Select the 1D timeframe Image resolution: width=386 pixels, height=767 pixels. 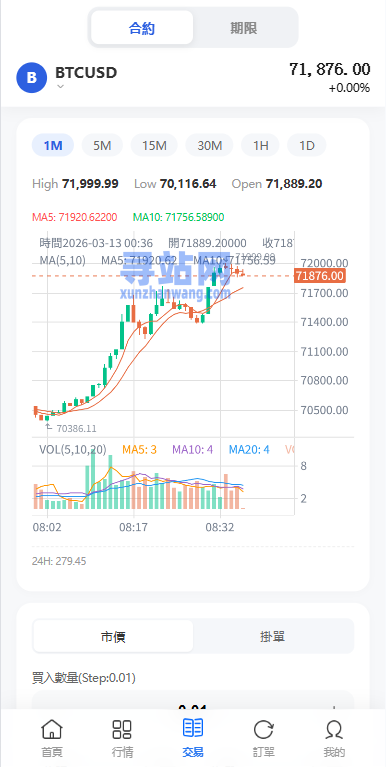click(307, 145)
